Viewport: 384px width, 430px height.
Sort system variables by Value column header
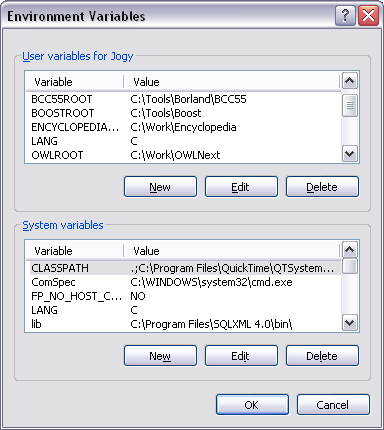tap(232, 251)
